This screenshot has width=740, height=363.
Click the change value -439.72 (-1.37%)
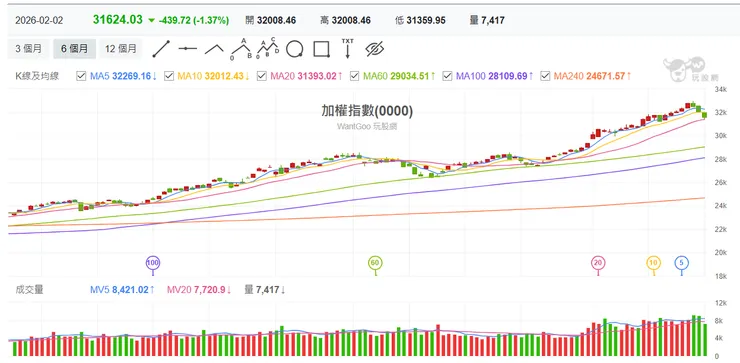coord(194,20)
